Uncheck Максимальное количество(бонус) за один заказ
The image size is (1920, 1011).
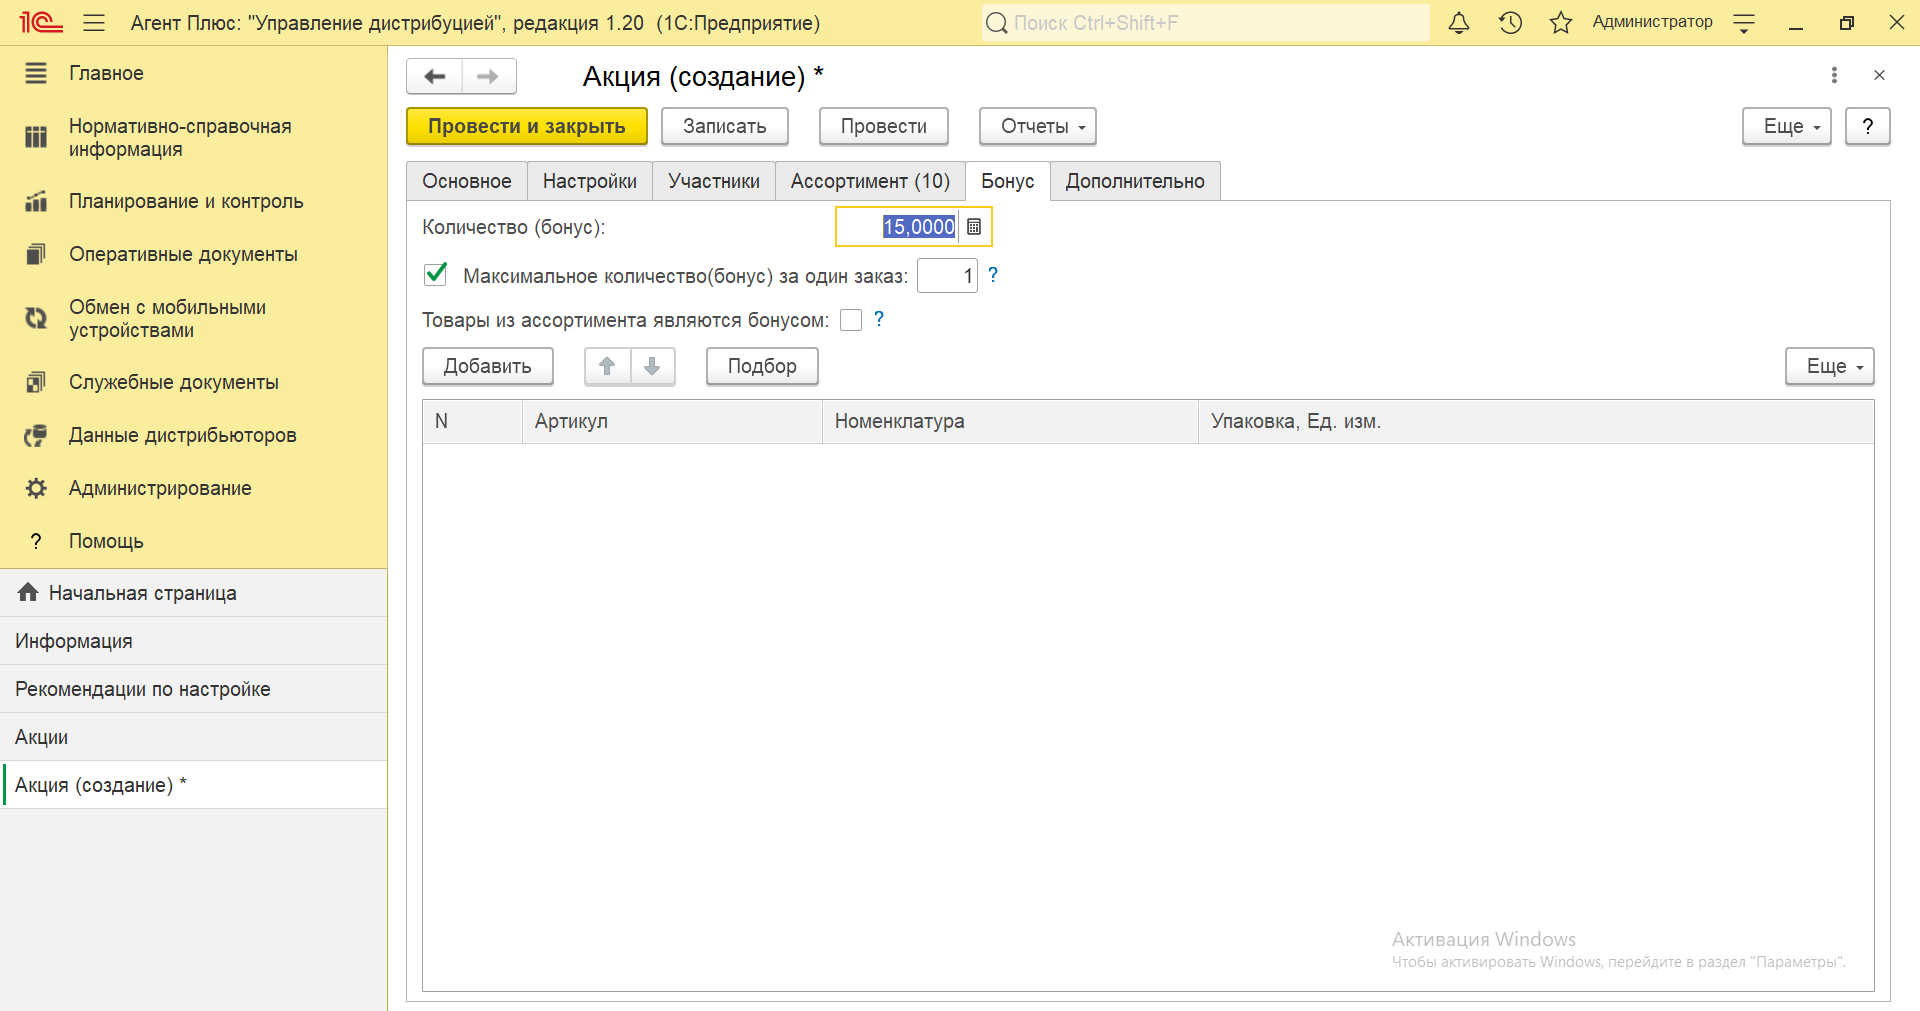point(435,274)
